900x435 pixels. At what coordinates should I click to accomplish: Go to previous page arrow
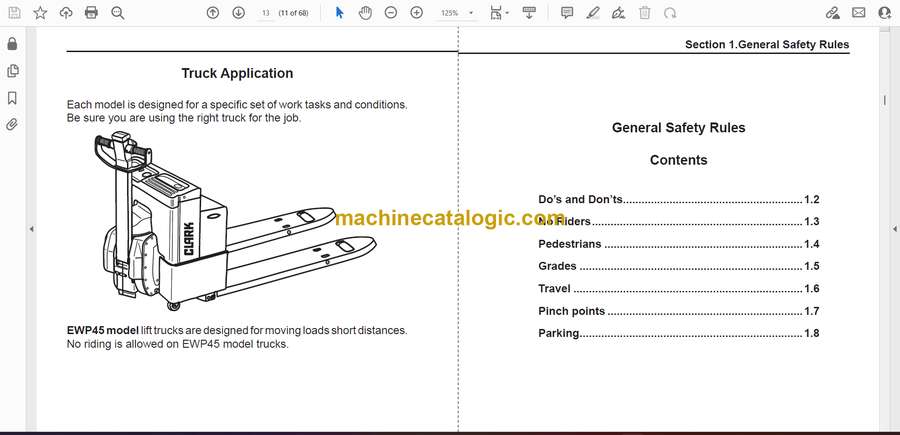click(x=213, y=13)
